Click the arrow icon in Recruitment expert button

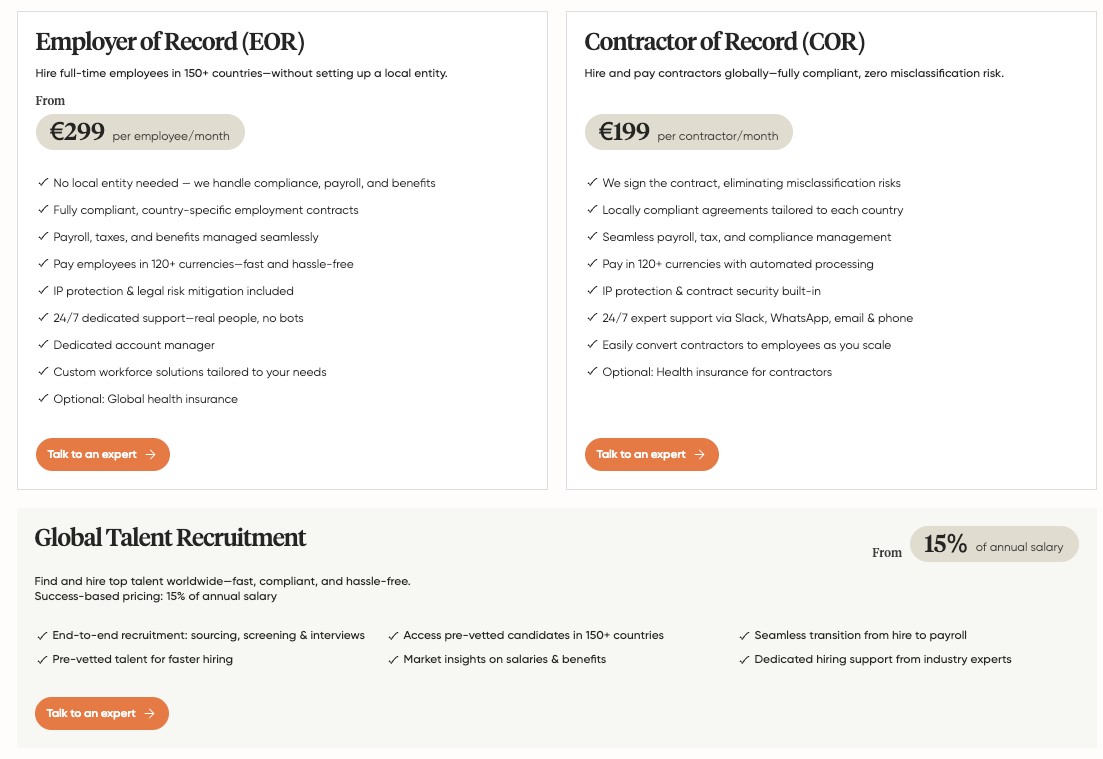point(149,713)
